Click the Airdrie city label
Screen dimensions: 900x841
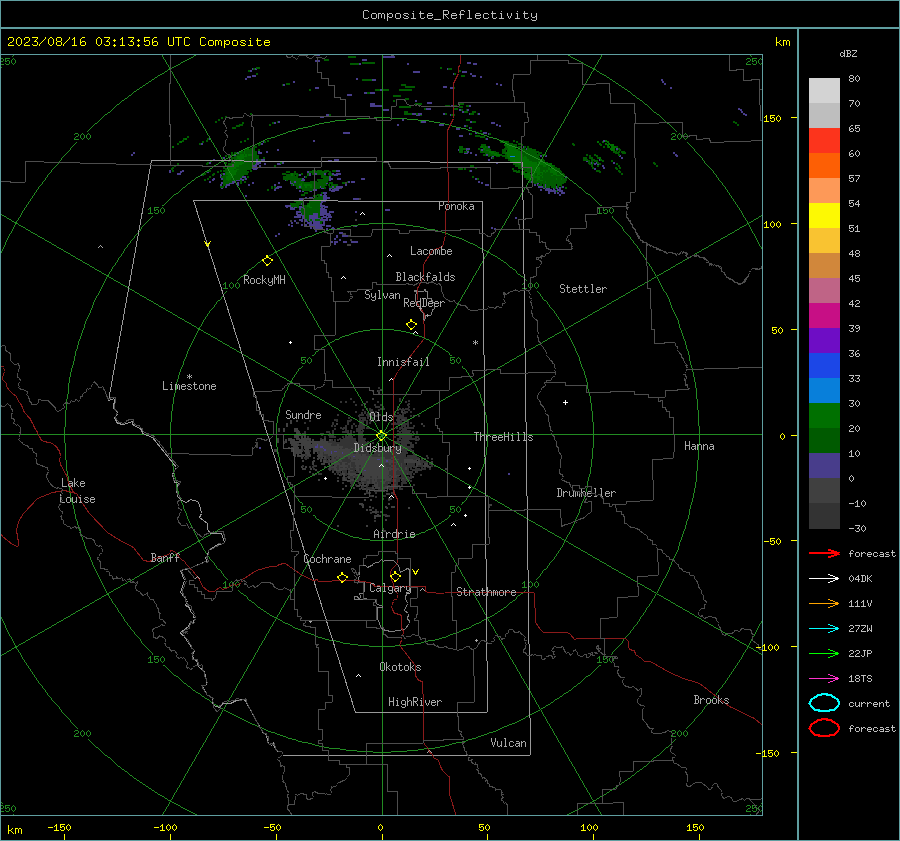click(x=394, y=534)
